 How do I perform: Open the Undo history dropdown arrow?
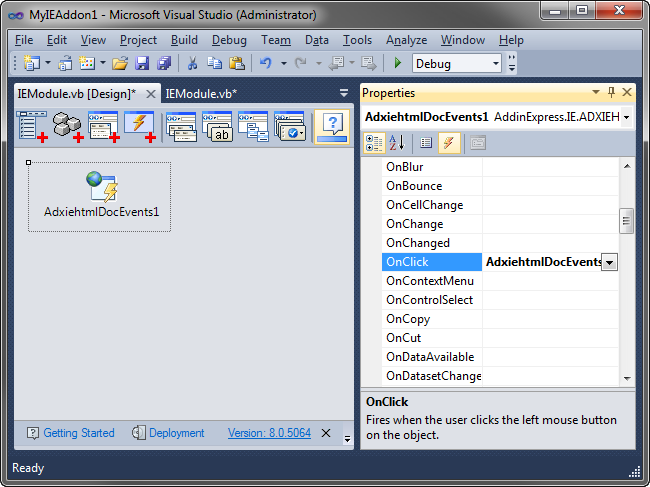pos(284,63)
